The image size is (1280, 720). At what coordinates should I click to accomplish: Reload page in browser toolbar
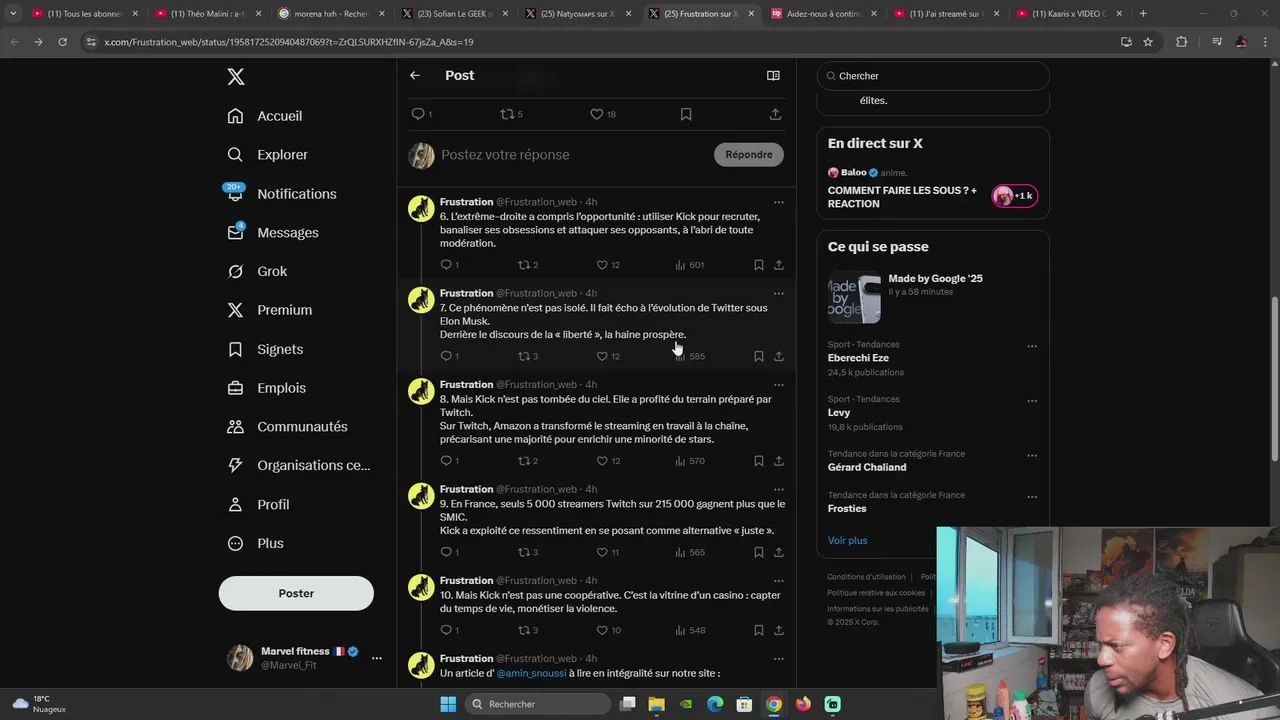(x=62, y=42)
